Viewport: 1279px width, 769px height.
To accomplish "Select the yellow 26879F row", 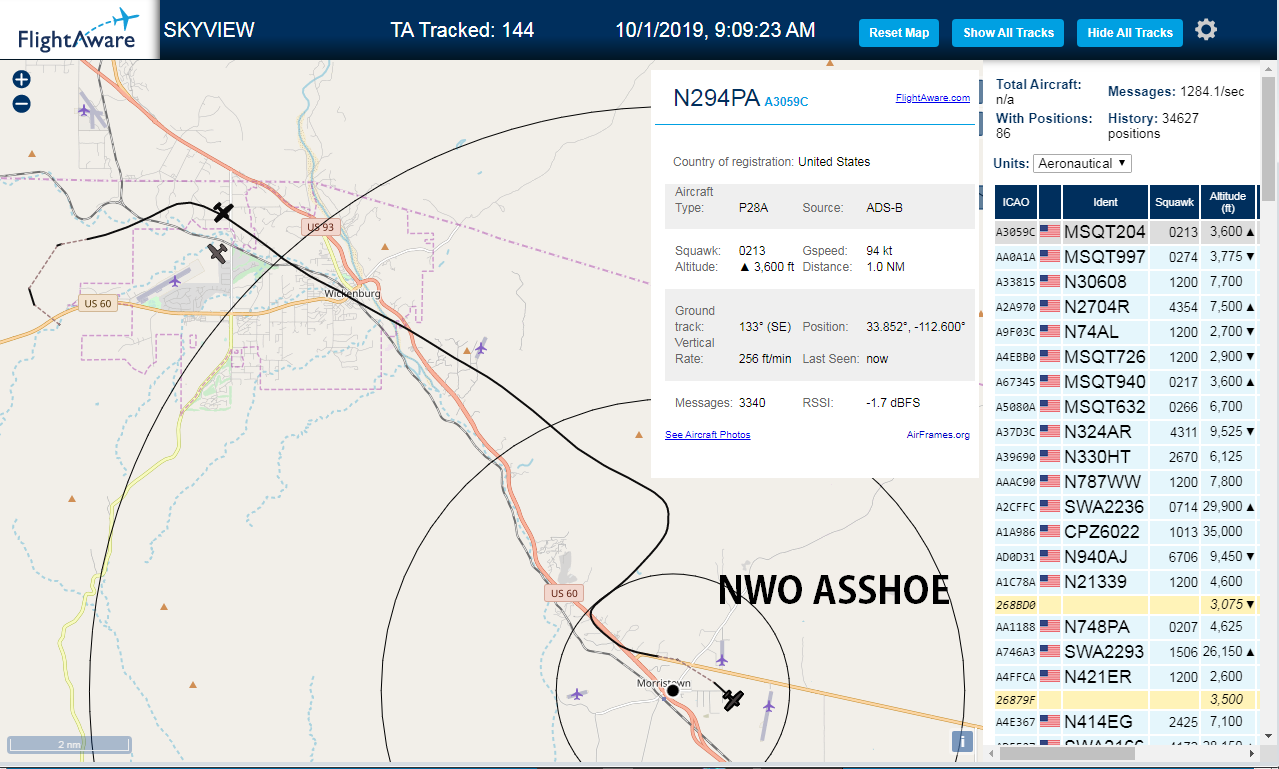I will (1125, 700).
